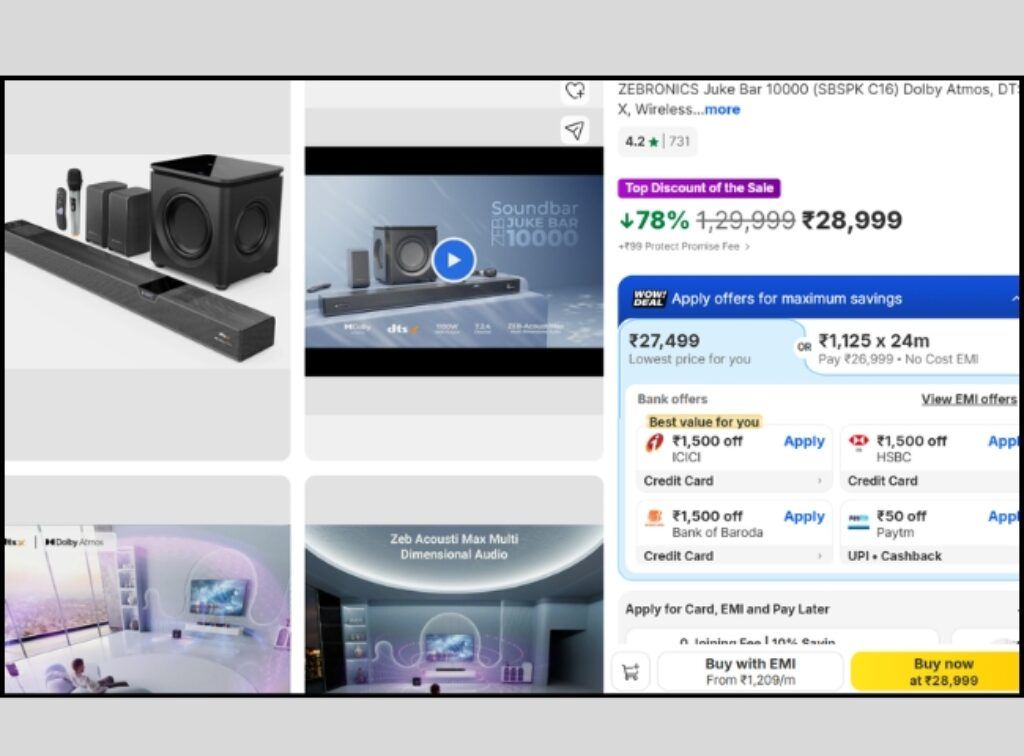The width and height of the screenshot is (1024, 756).
Task: Click the WOW! DEAL badge icon
Action: pyautogui.click(x=649, y=298)
